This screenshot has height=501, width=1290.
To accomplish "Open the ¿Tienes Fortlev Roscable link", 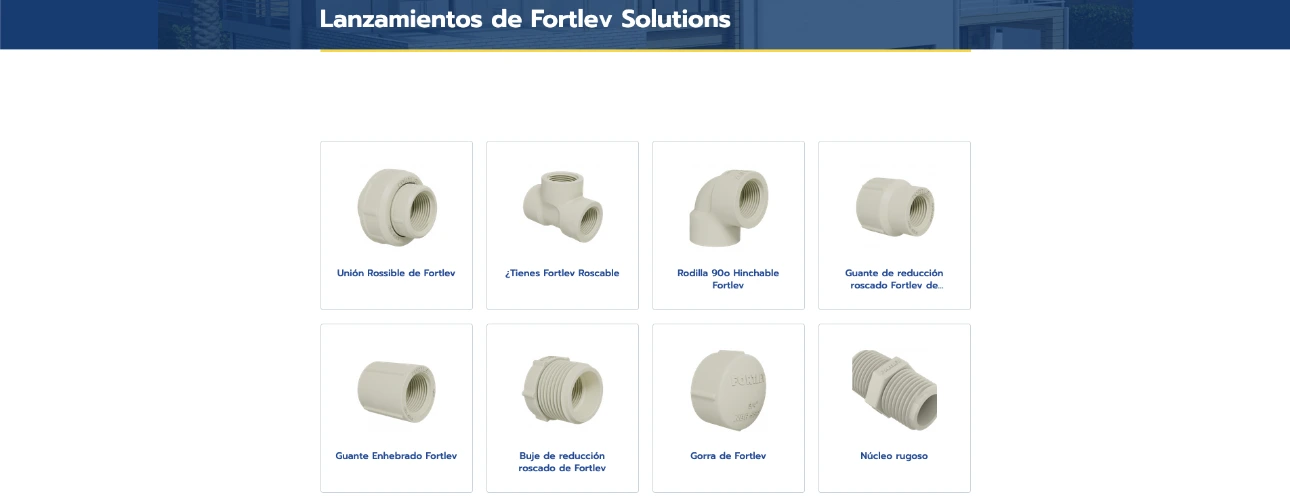I will click(x=562, y=273).
